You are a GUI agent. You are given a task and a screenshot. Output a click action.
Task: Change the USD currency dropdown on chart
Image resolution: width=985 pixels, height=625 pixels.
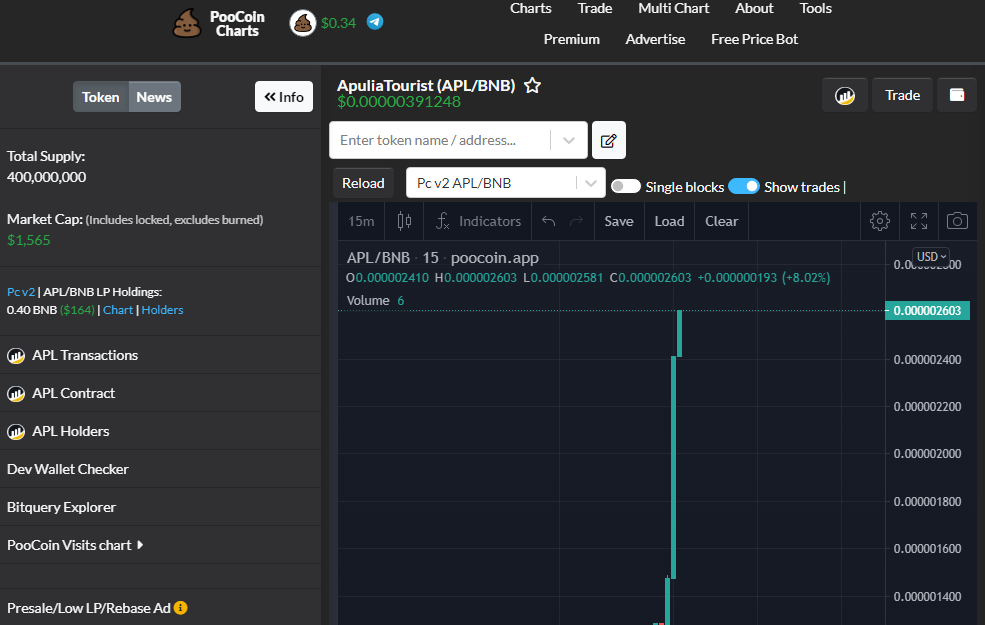click(x=931, y=256)
